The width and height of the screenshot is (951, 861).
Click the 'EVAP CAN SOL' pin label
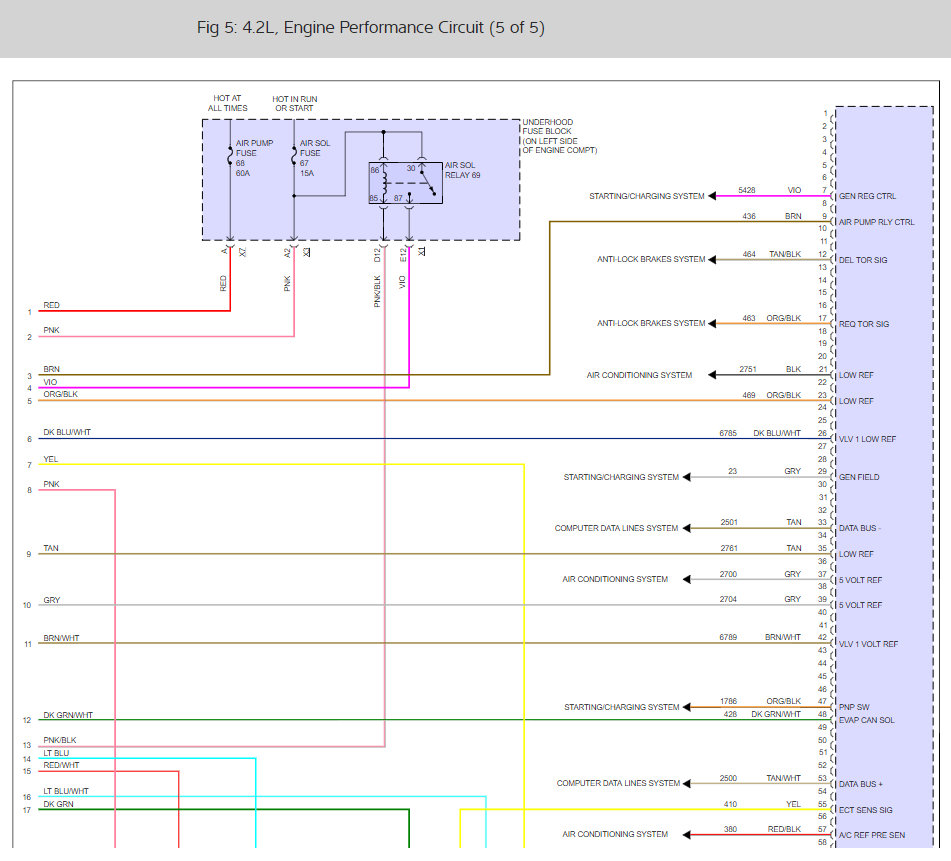tap(867, 720)
